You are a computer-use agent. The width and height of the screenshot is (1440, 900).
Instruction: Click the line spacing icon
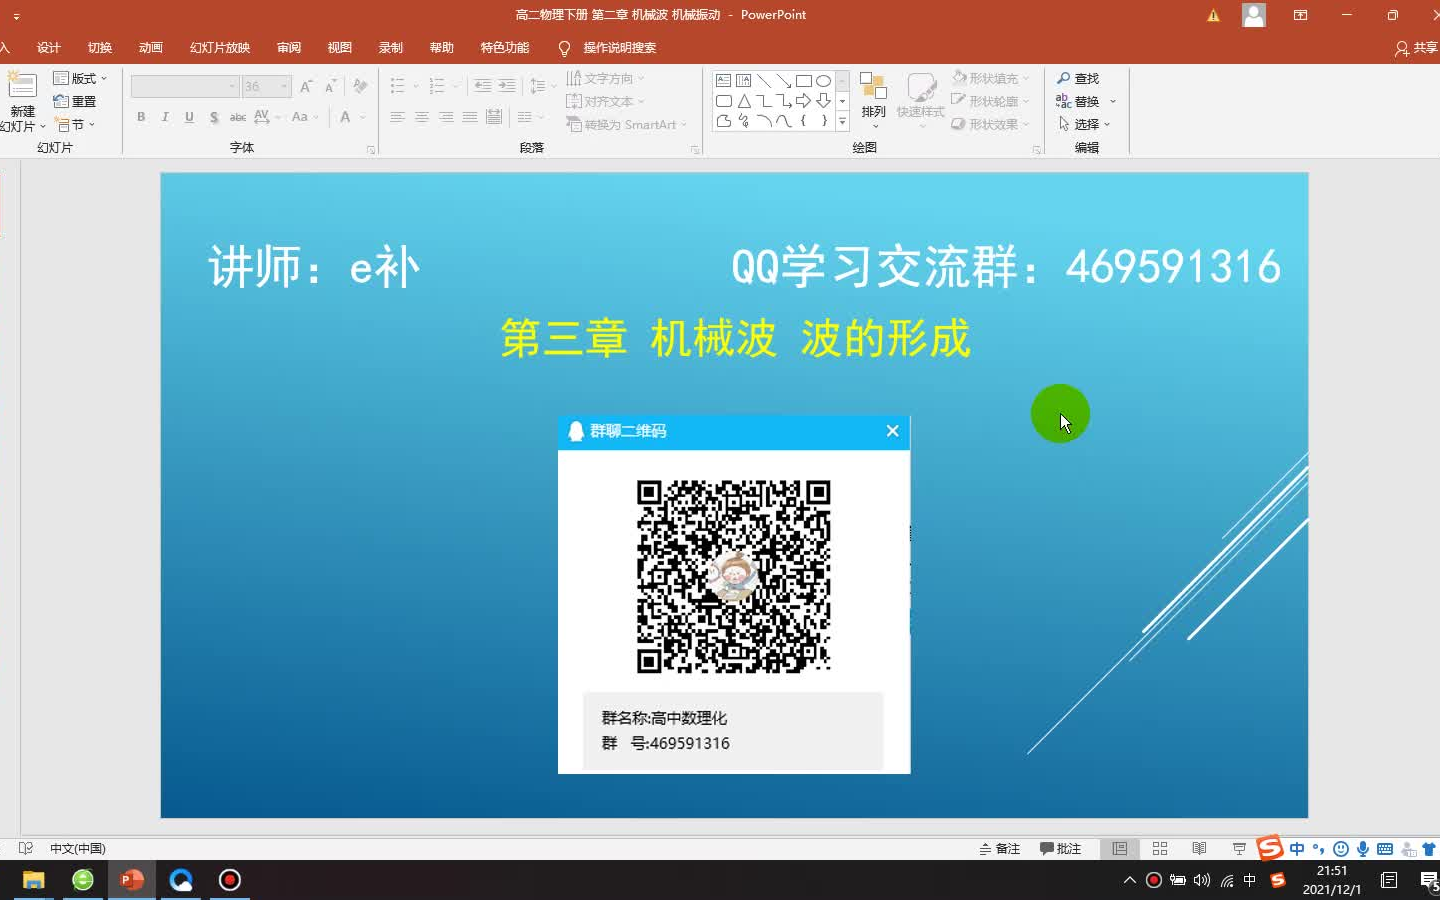[538, 87]
